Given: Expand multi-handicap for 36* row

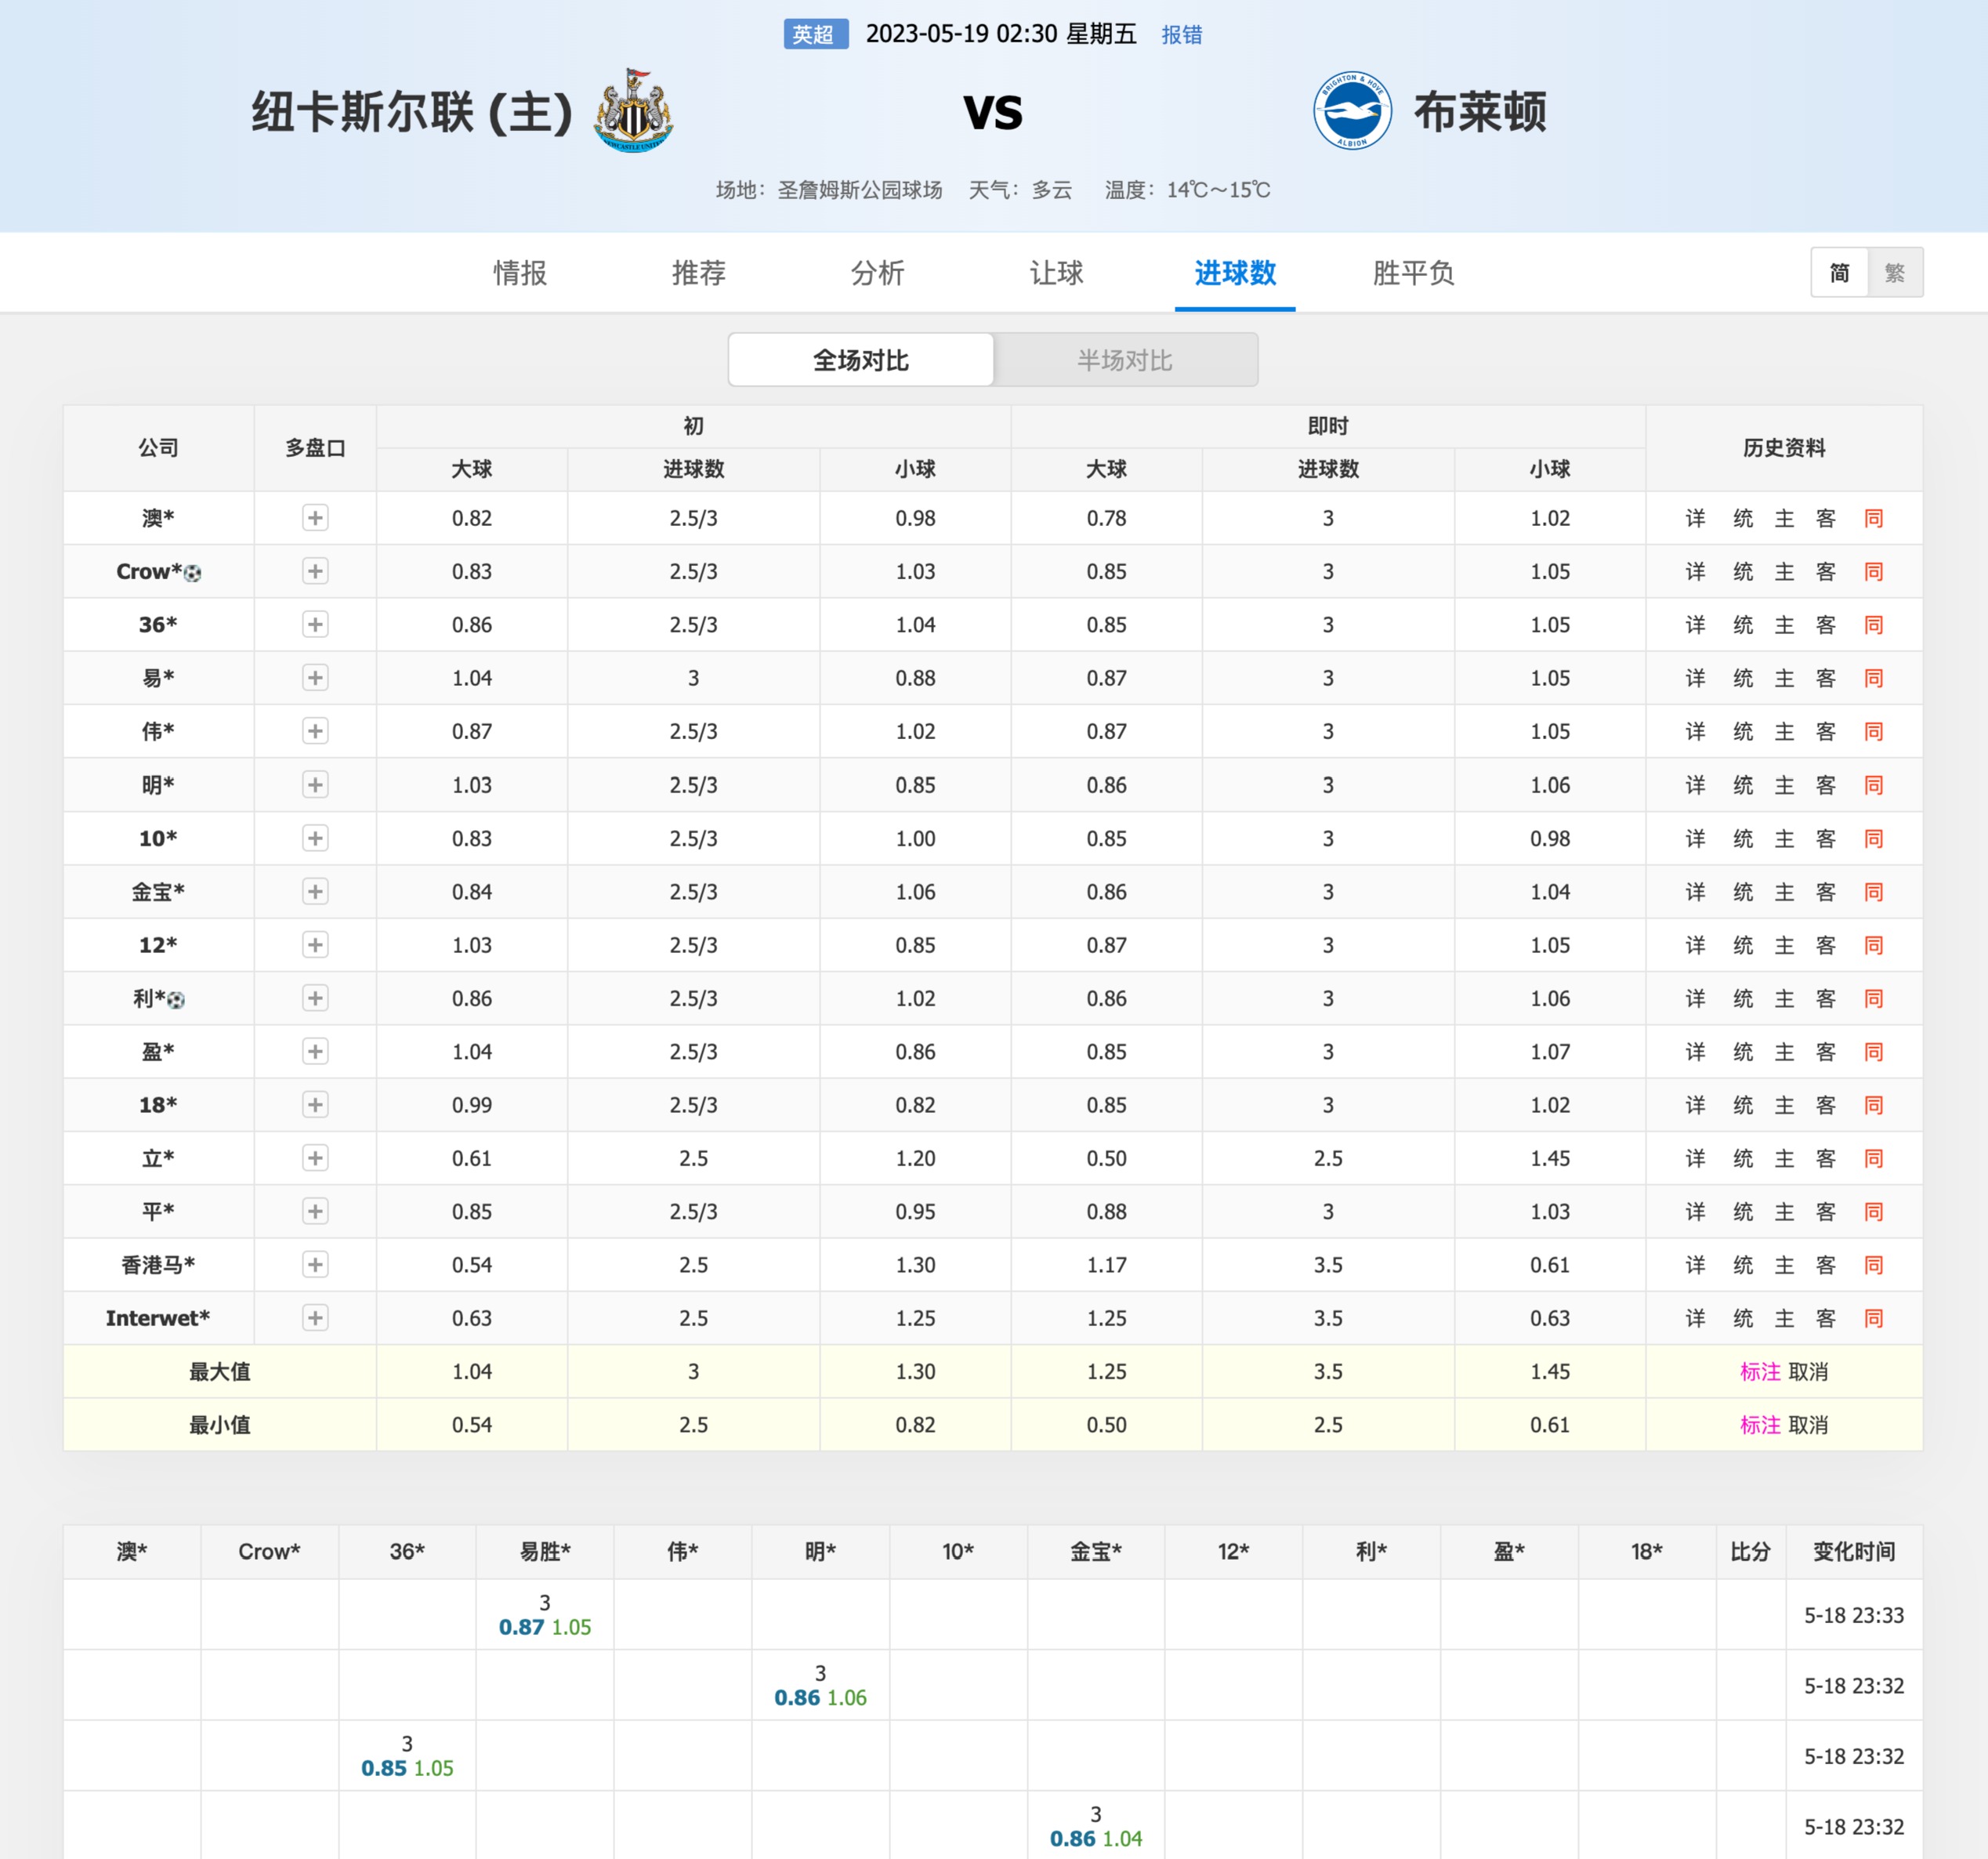Looking at the screenshot, I should tap(315, 625).
